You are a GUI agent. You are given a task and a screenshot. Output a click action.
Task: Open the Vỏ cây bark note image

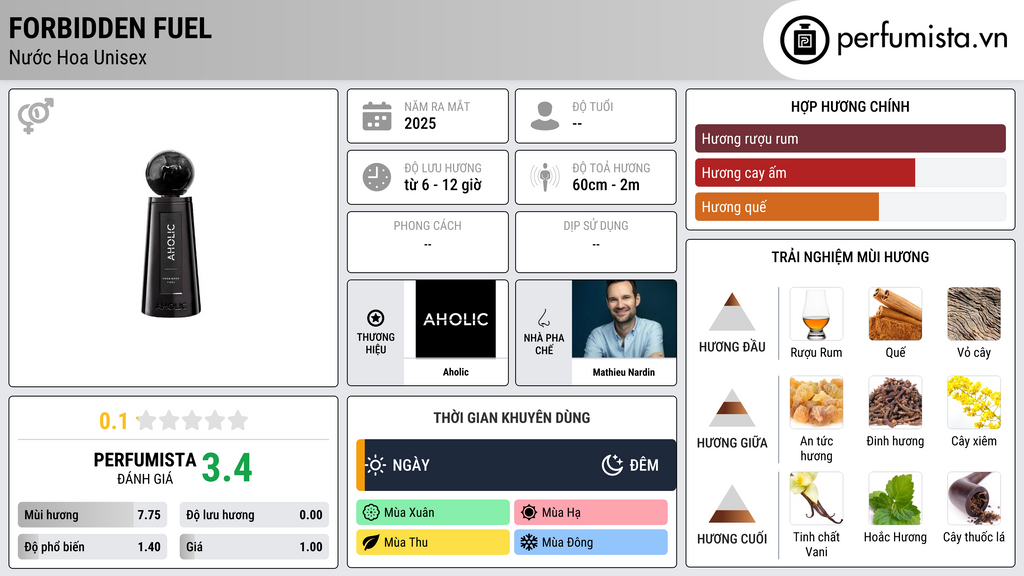tap(974, 314)
